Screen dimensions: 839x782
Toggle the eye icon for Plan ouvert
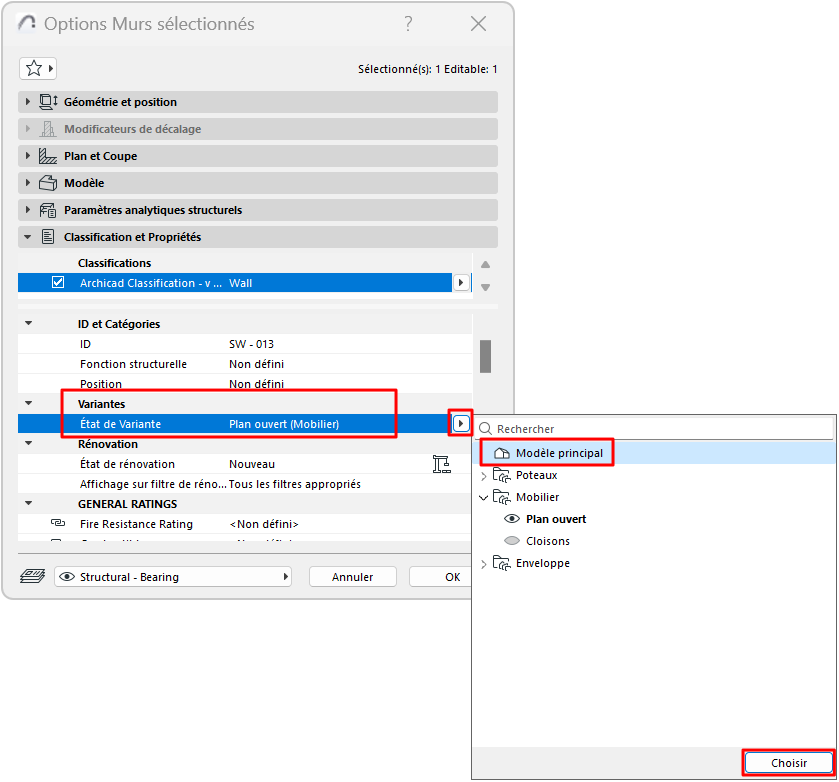[512, 519]
